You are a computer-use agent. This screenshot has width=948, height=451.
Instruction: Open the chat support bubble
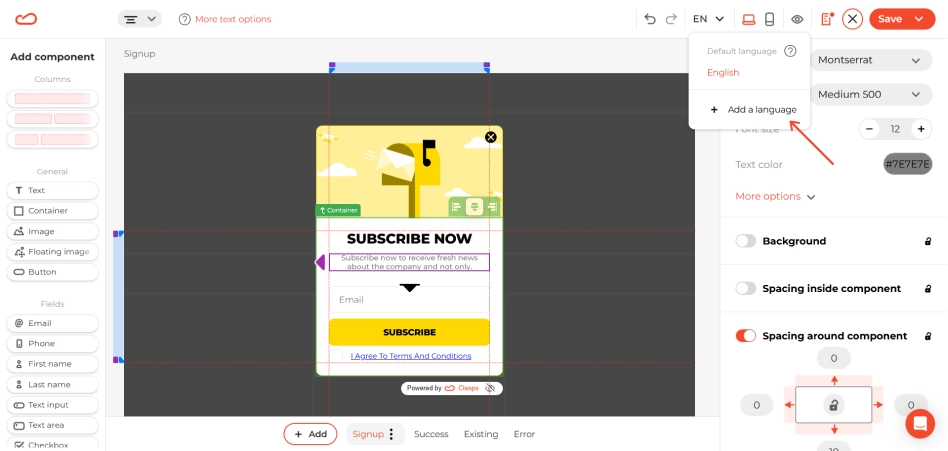(x=920, y=424)
